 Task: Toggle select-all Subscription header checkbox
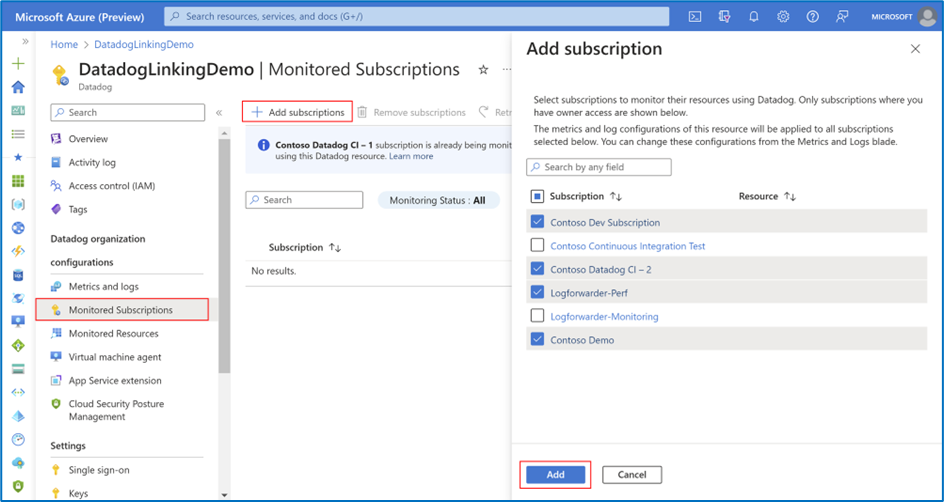[x=538, y=196]
